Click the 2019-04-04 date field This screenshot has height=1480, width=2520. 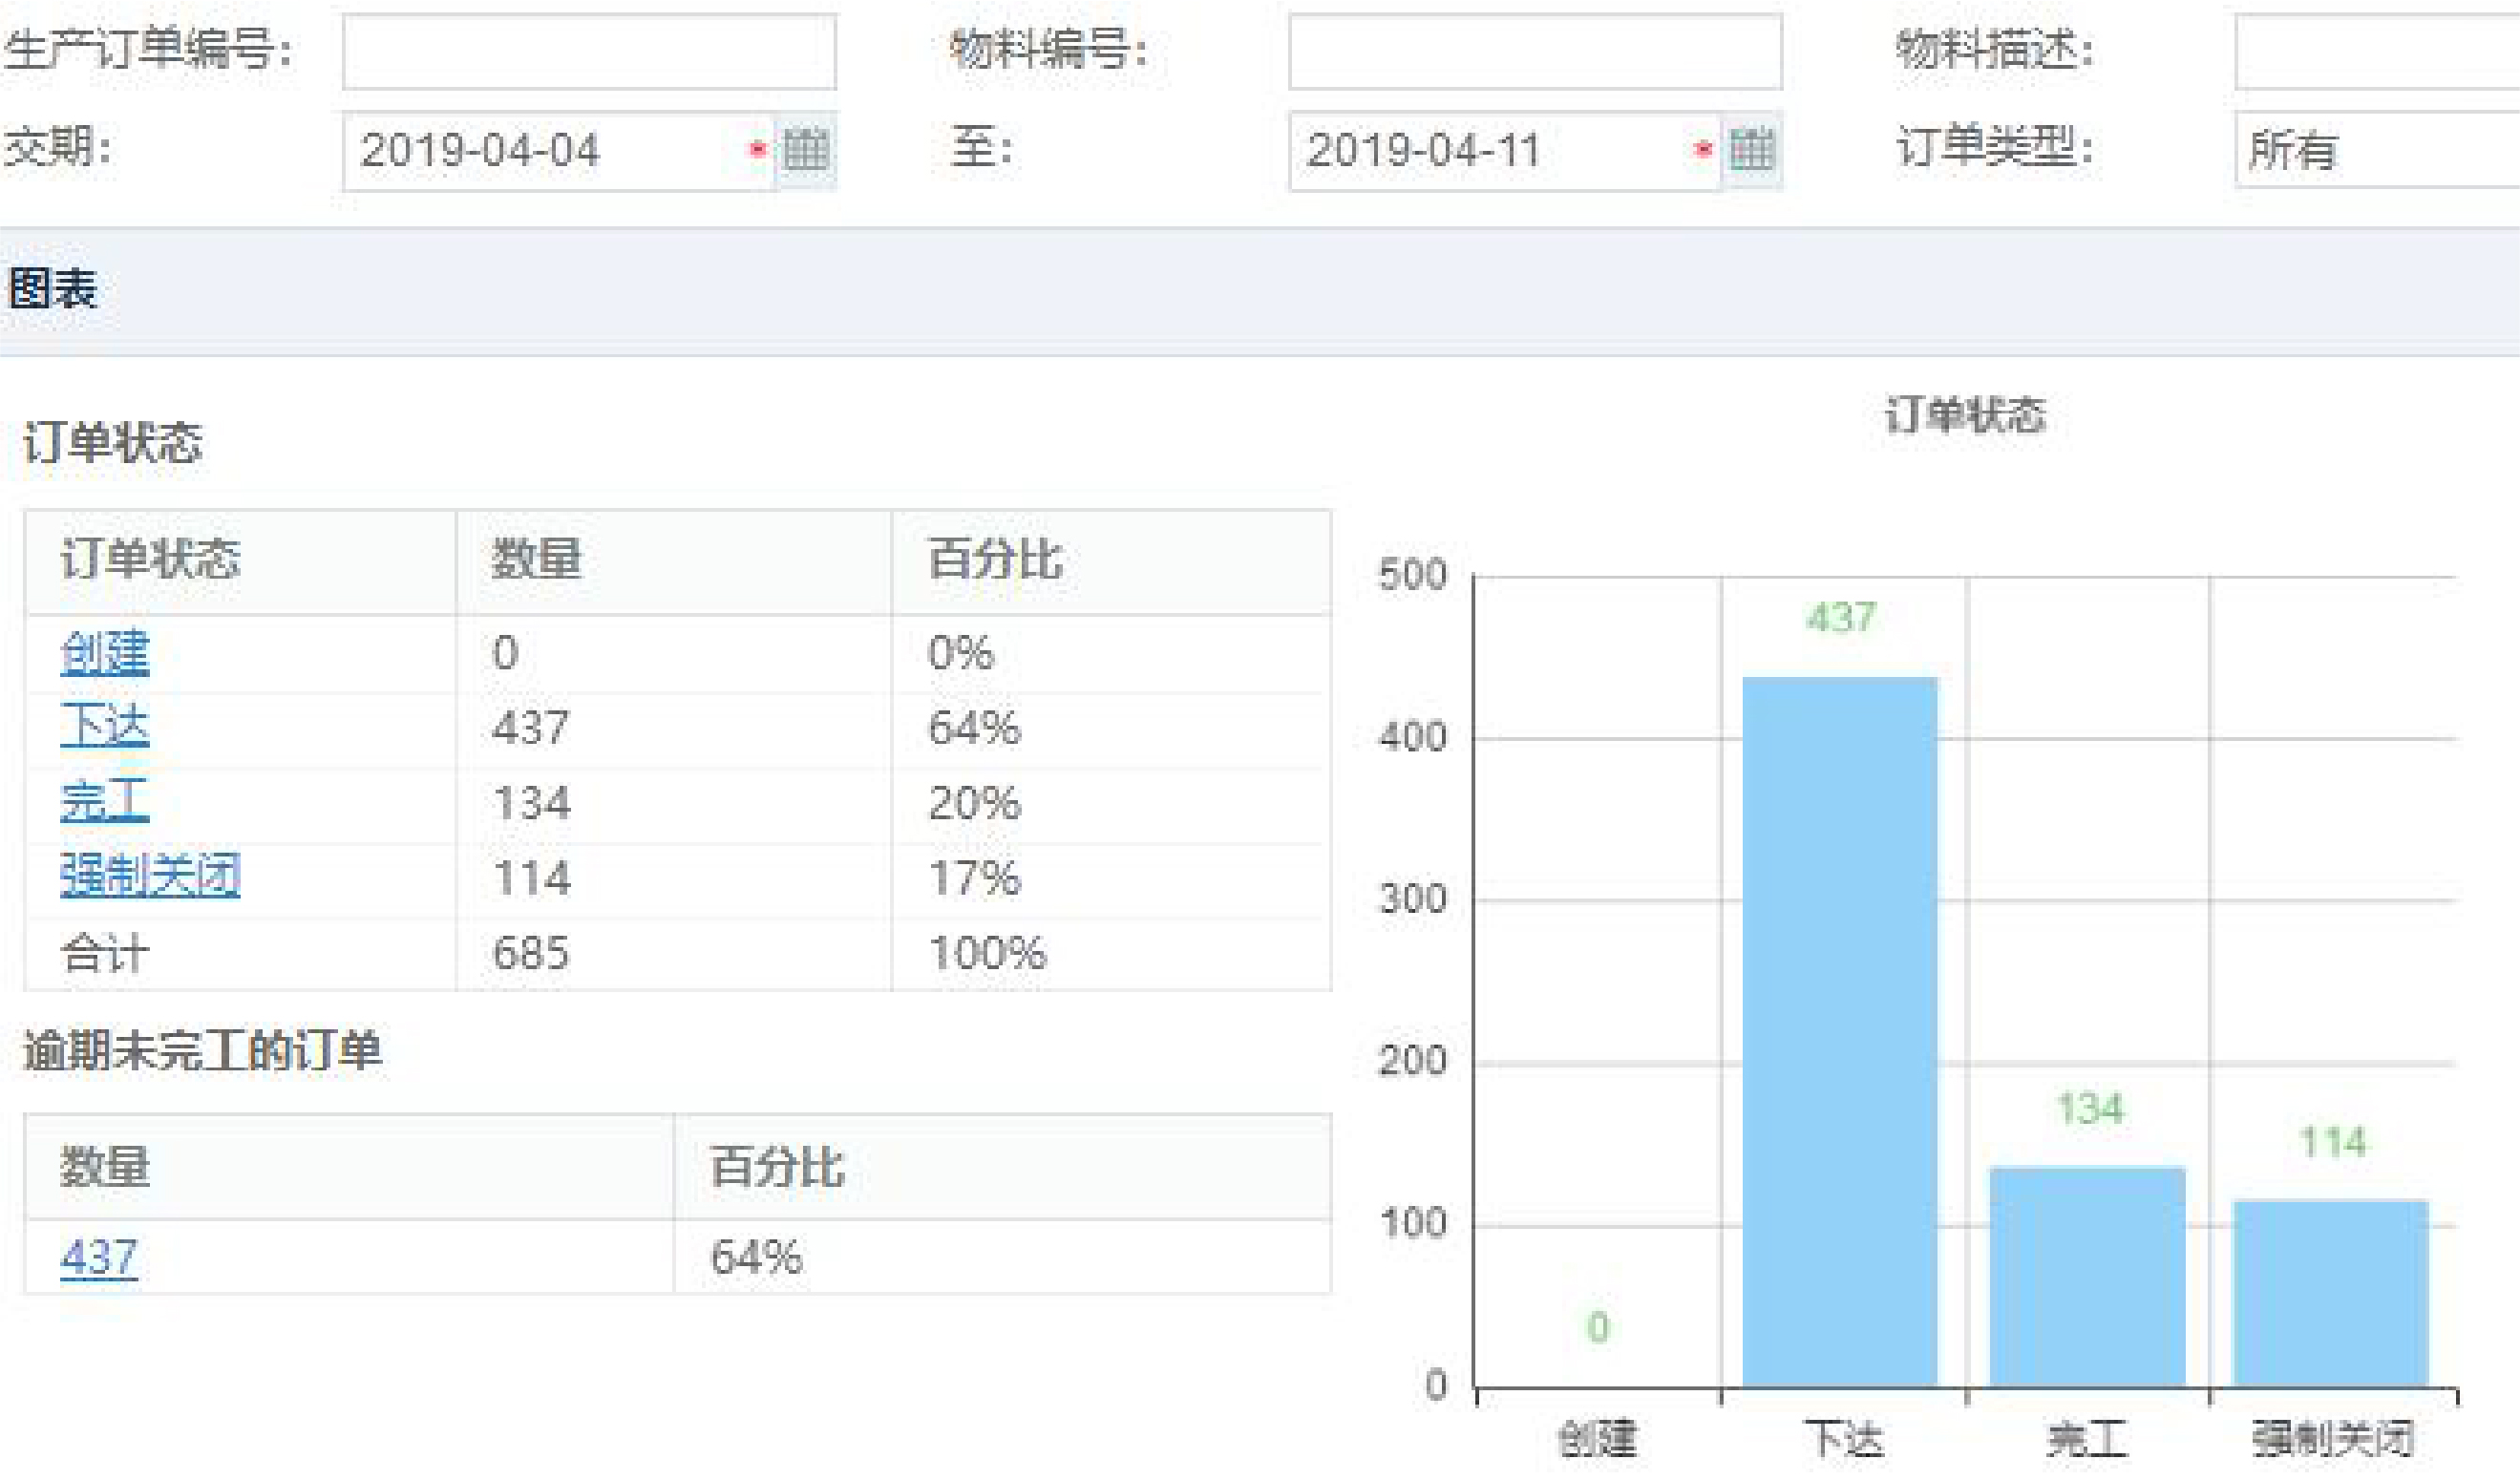click(x=545, y=150)
